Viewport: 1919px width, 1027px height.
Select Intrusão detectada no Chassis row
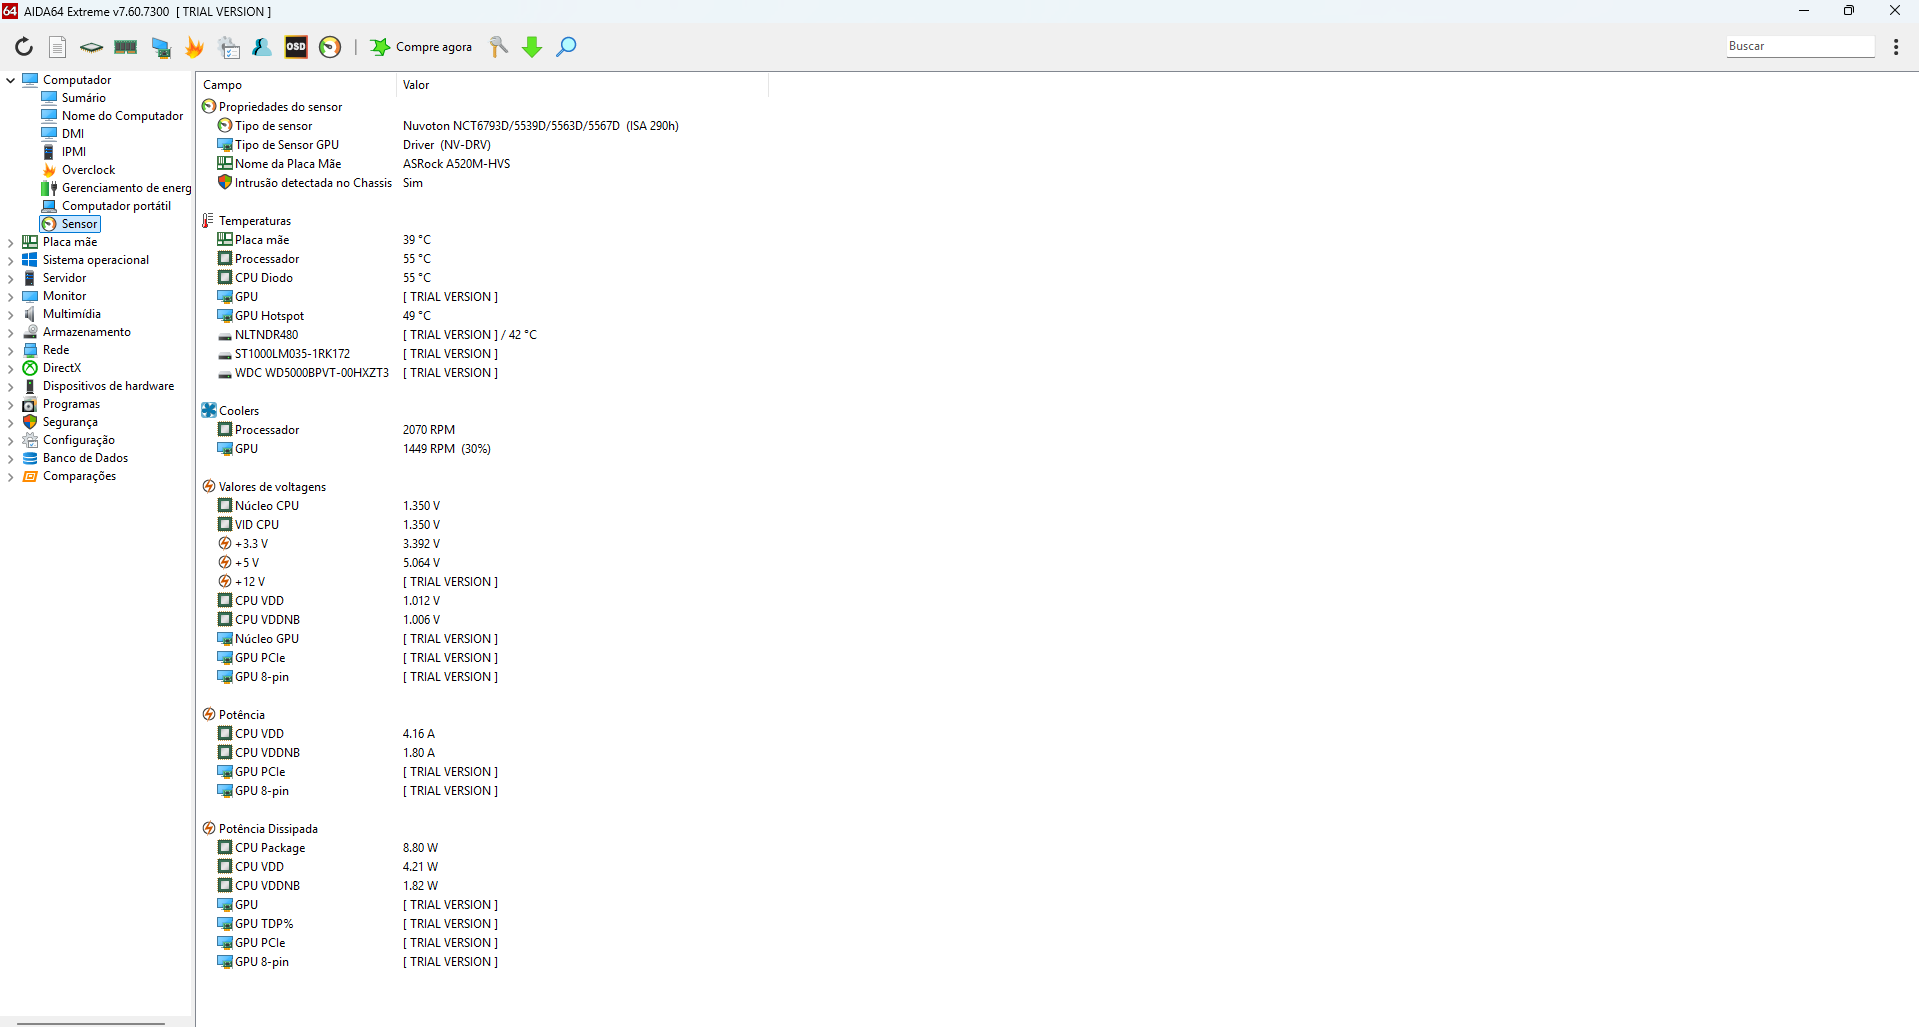pyautogui.click(x=320, y=183)
